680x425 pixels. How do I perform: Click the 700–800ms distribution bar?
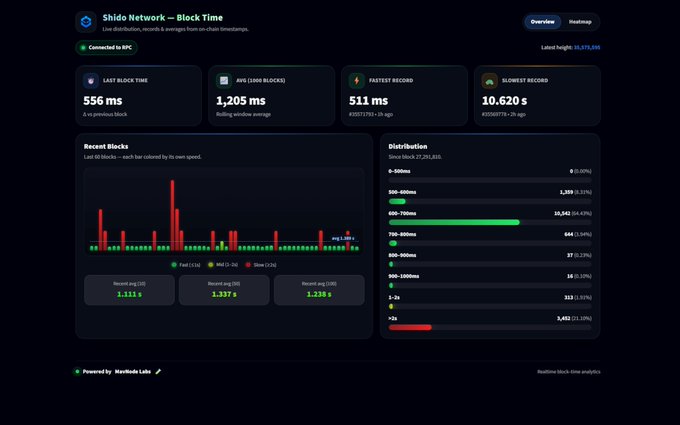point(490,243)
